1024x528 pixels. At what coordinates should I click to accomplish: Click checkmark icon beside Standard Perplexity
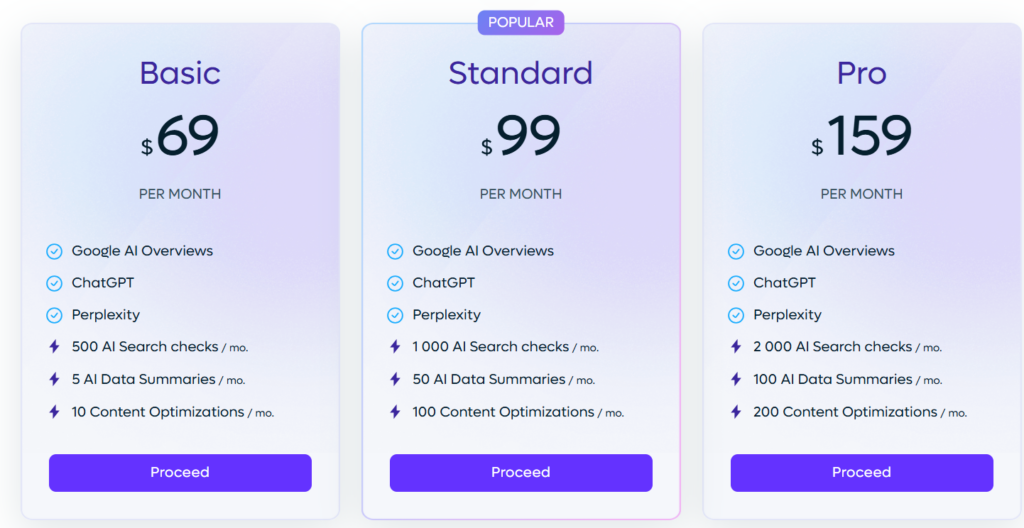pos(395,315)
